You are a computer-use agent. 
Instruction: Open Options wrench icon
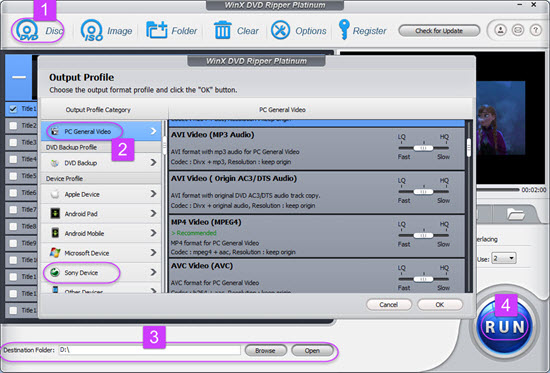pyautogui.click(x=280, y=30)
